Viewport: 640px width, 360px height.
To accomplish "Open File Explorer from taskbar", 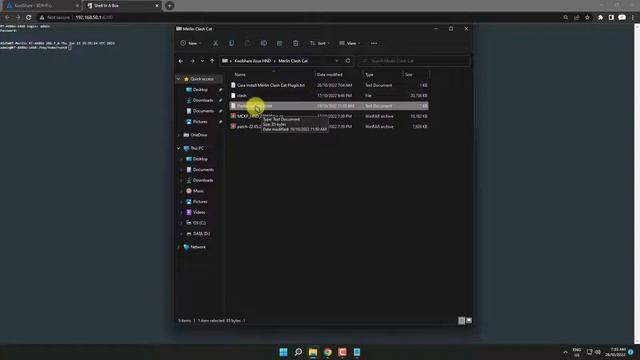I will [313, 352].
